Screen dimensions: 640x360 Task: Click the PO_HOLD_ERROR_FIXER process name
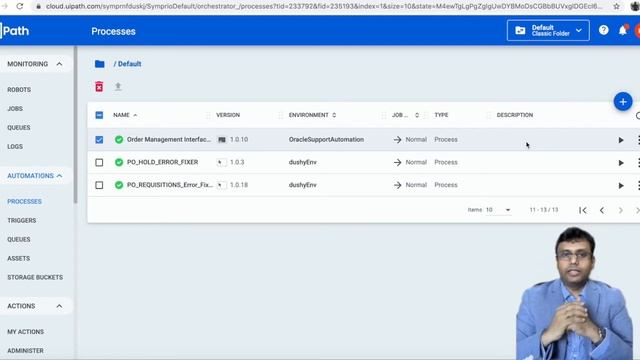(x=162, y=162)
